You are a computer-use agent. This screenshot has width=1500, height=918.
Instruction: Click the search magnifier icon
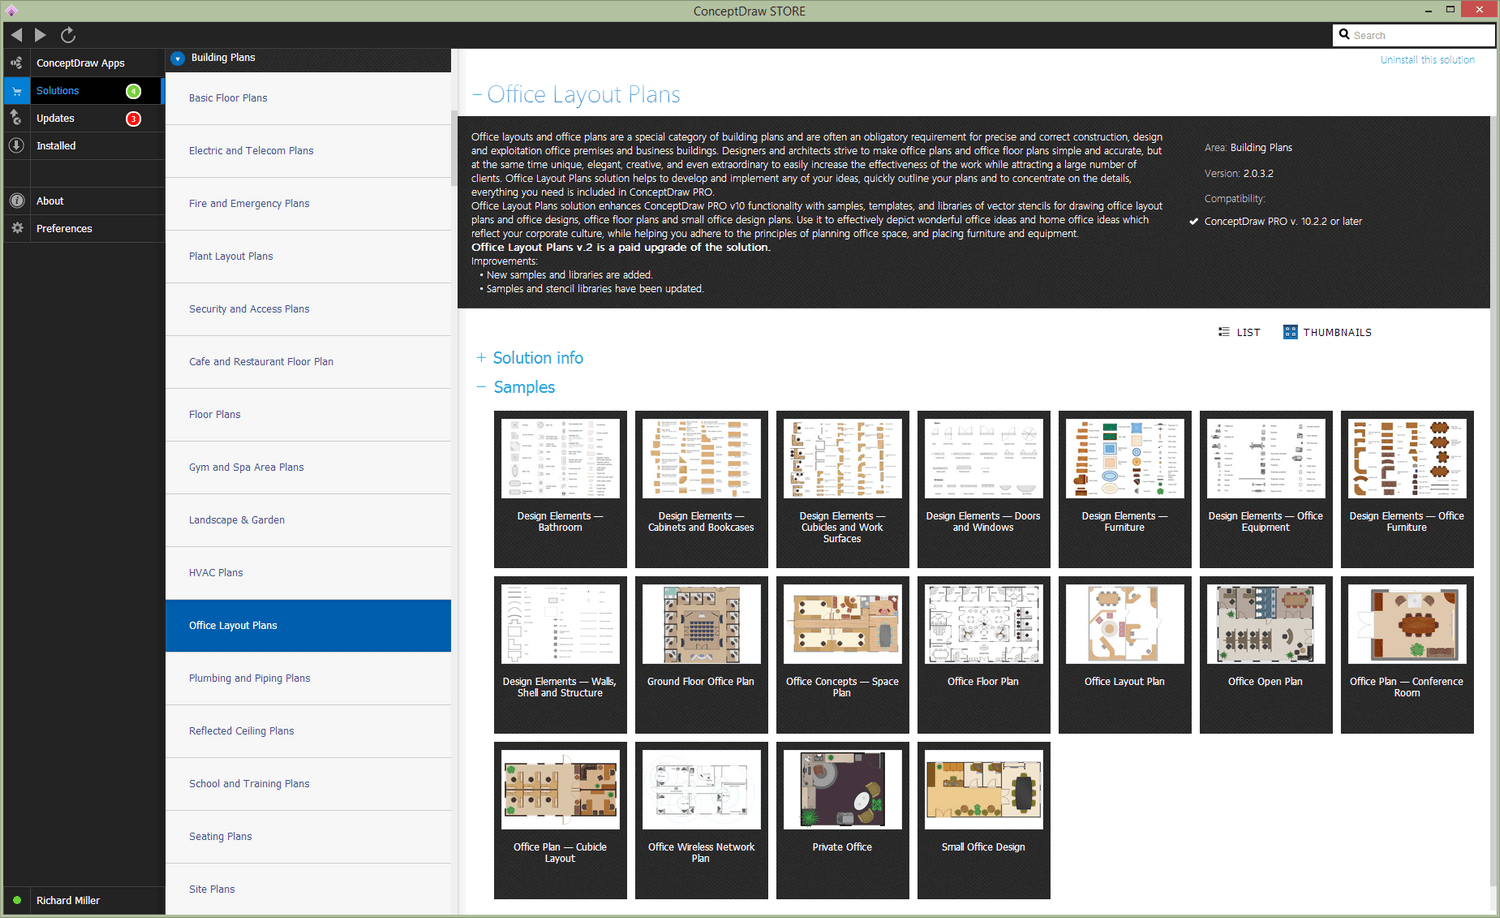click(1344, 35)
